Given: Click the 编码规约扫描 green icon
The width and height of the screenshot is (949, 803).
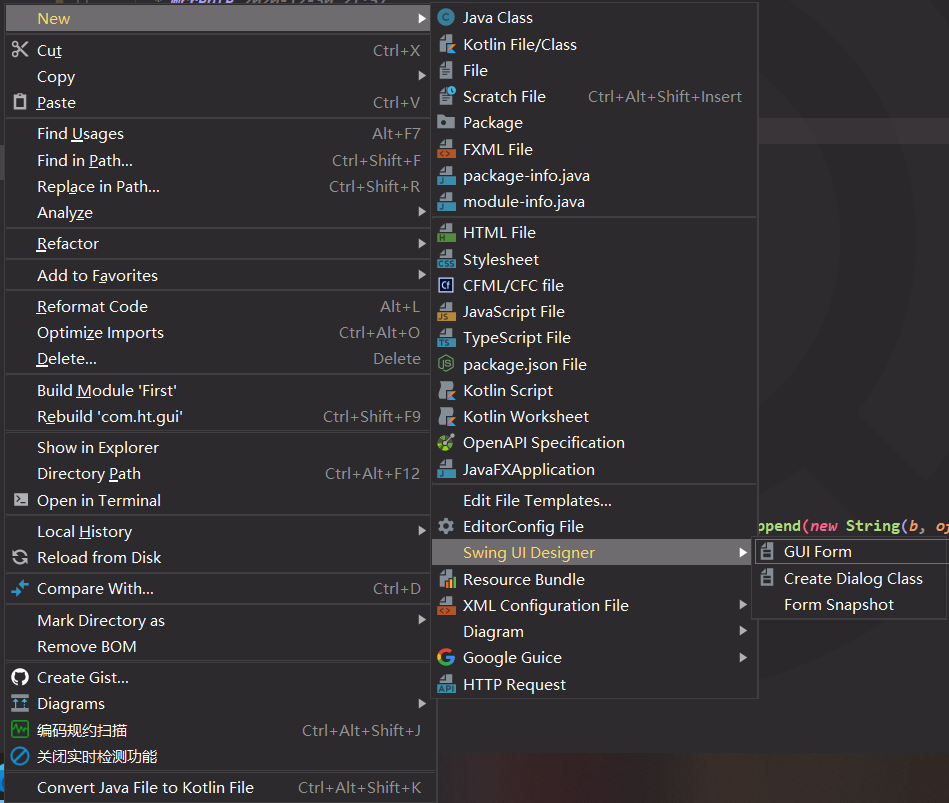Looking at the screenshot, I should click(x=20, y=729).
